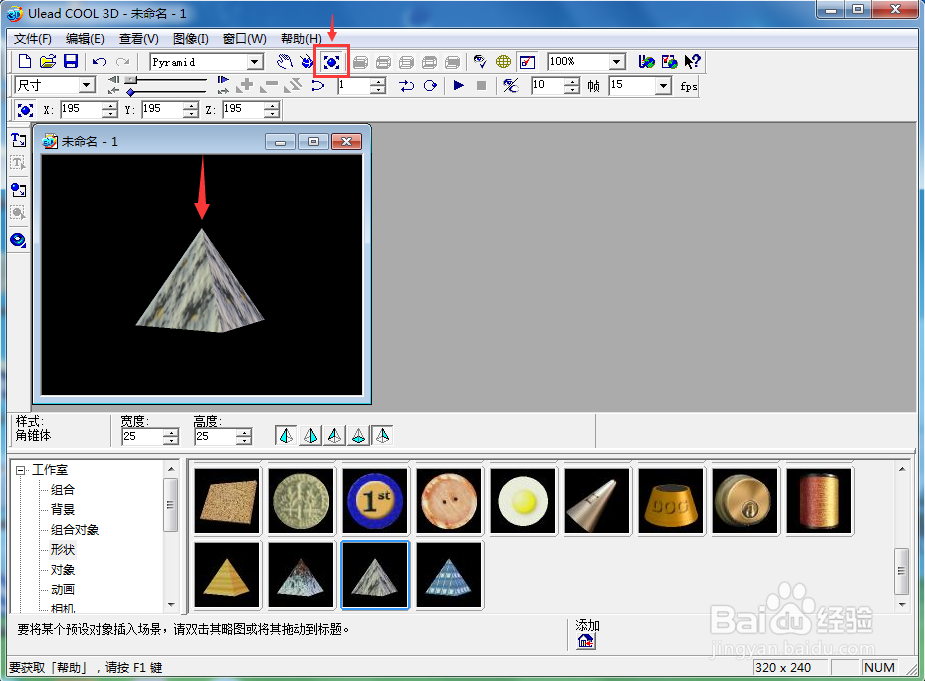Open the 帮助(H) menu
The width and height of the screenshot is (925, 681).
point(301,39)
